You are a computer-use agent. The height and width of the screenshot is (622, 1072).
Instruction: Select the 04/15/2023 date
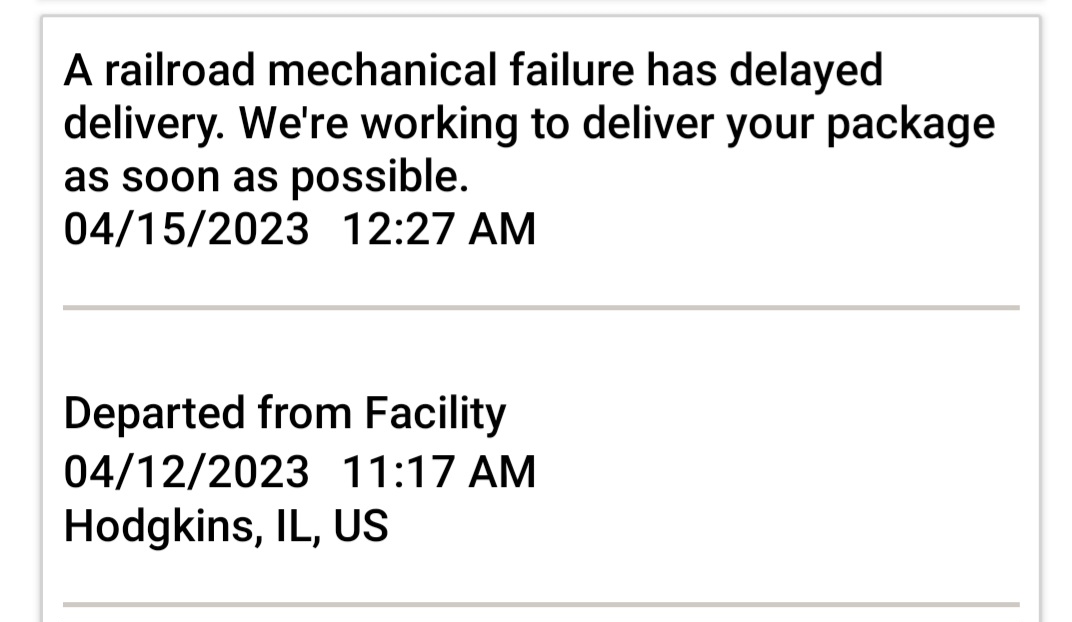[186, 229]
